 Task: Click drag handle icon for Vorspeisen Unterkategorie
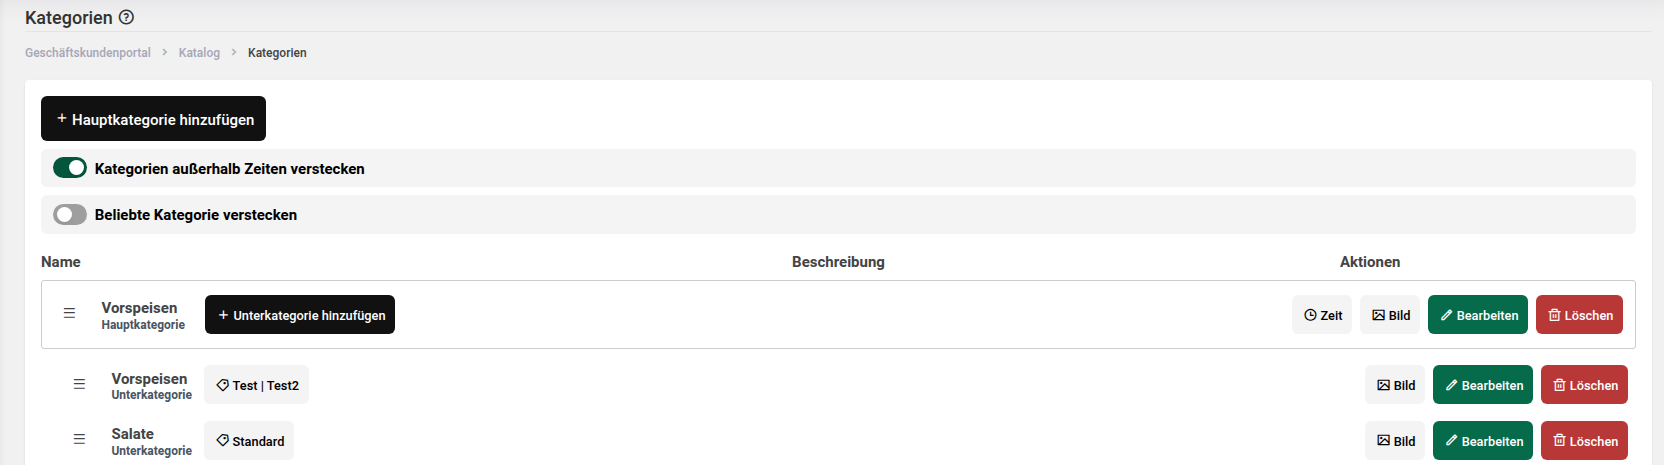click(x=79, y=384)
